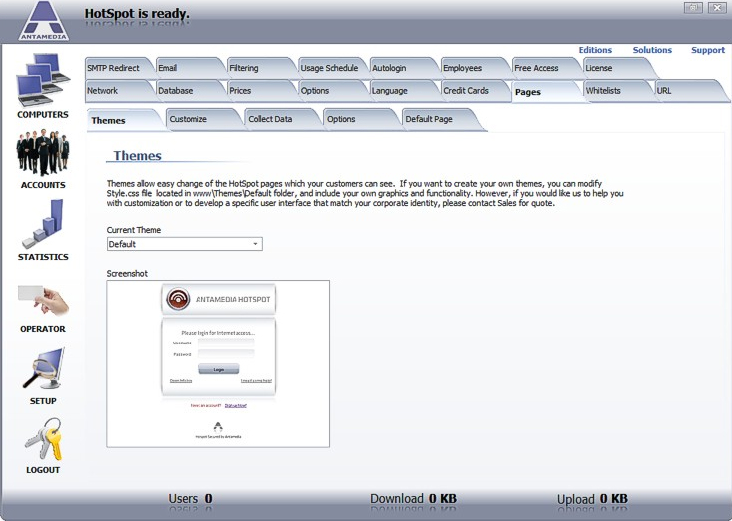Screen dimensions: 732x521
Task: Click the LOGOUT label
Action: (x=43, y=470)
